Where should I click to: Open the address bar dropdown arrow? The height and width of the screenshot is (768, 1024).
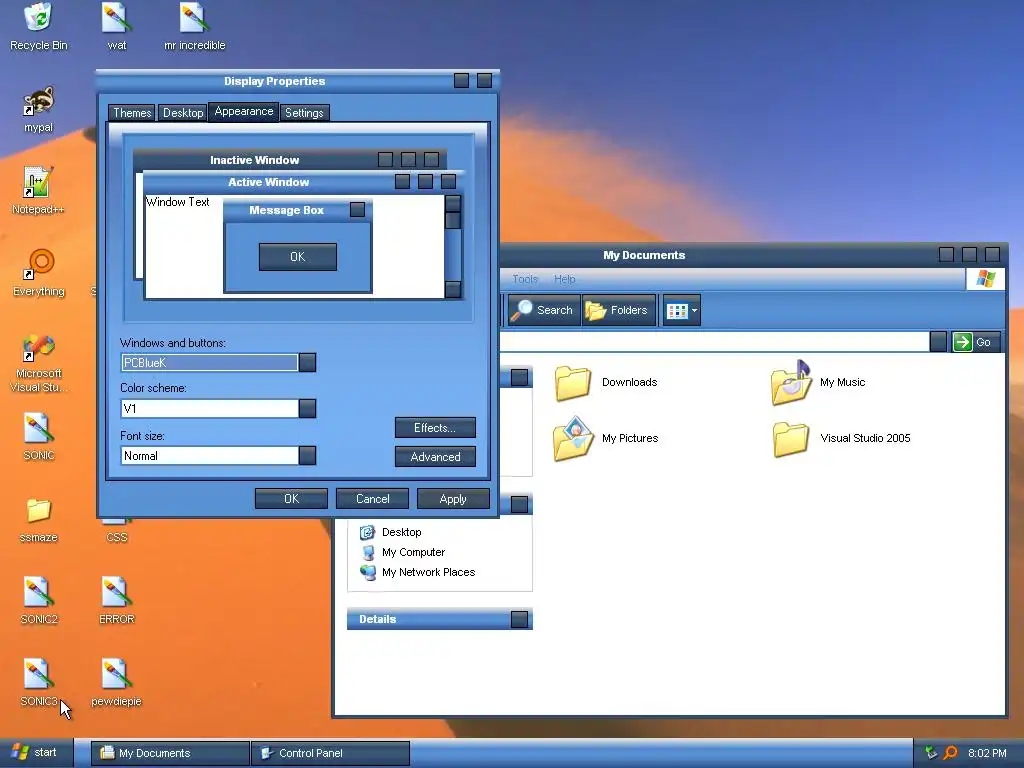[938, 342]
